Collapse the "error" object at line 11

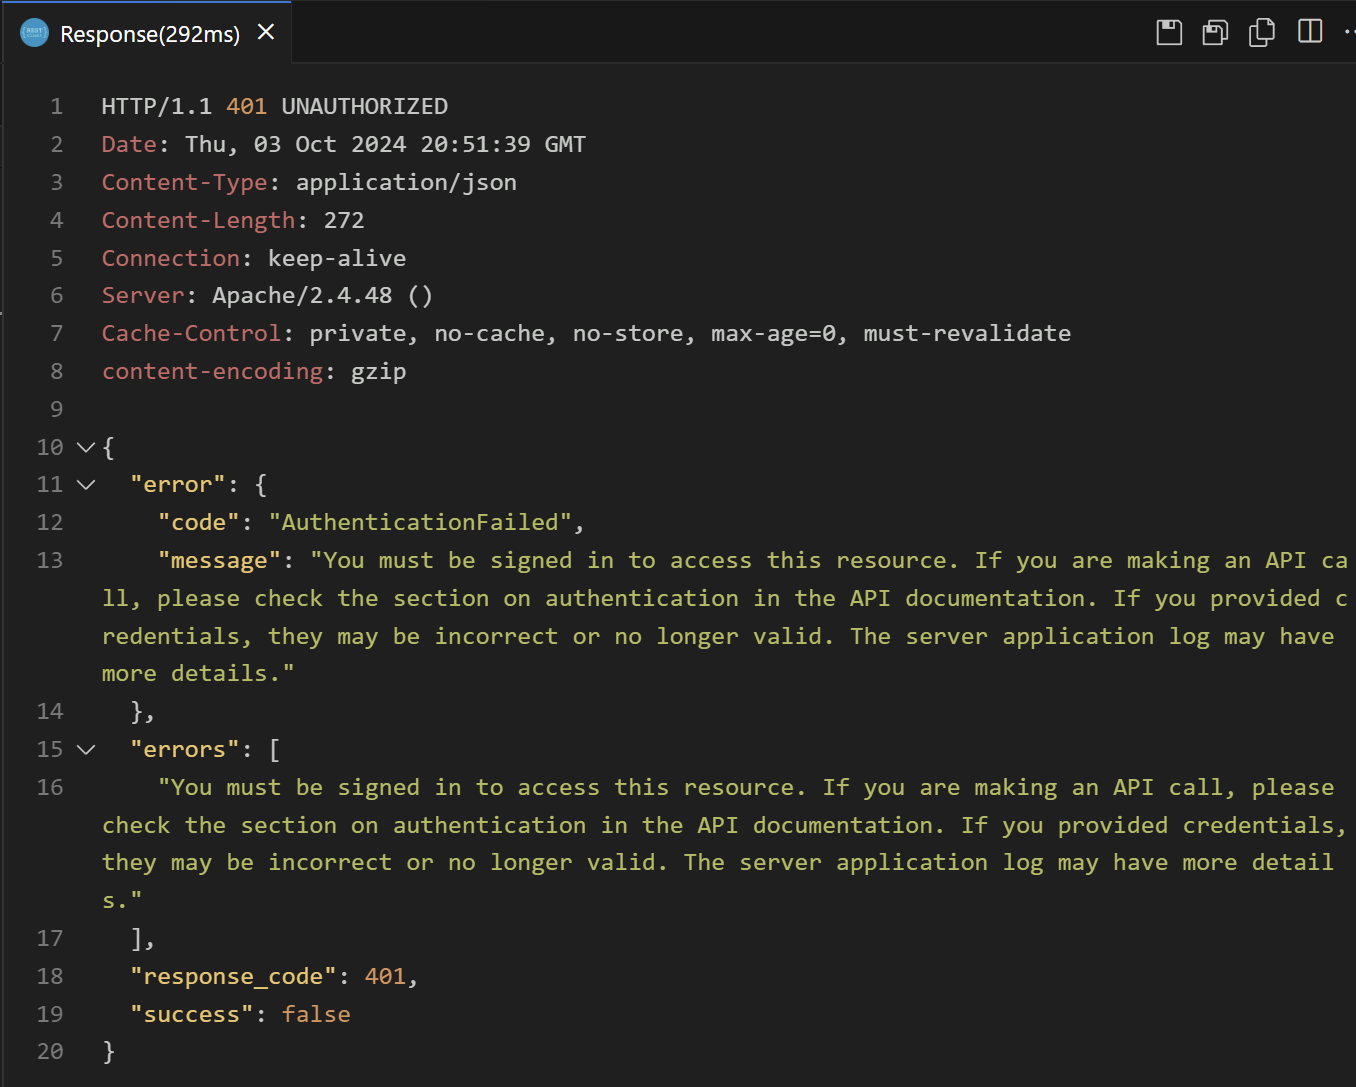pos(86,485)
